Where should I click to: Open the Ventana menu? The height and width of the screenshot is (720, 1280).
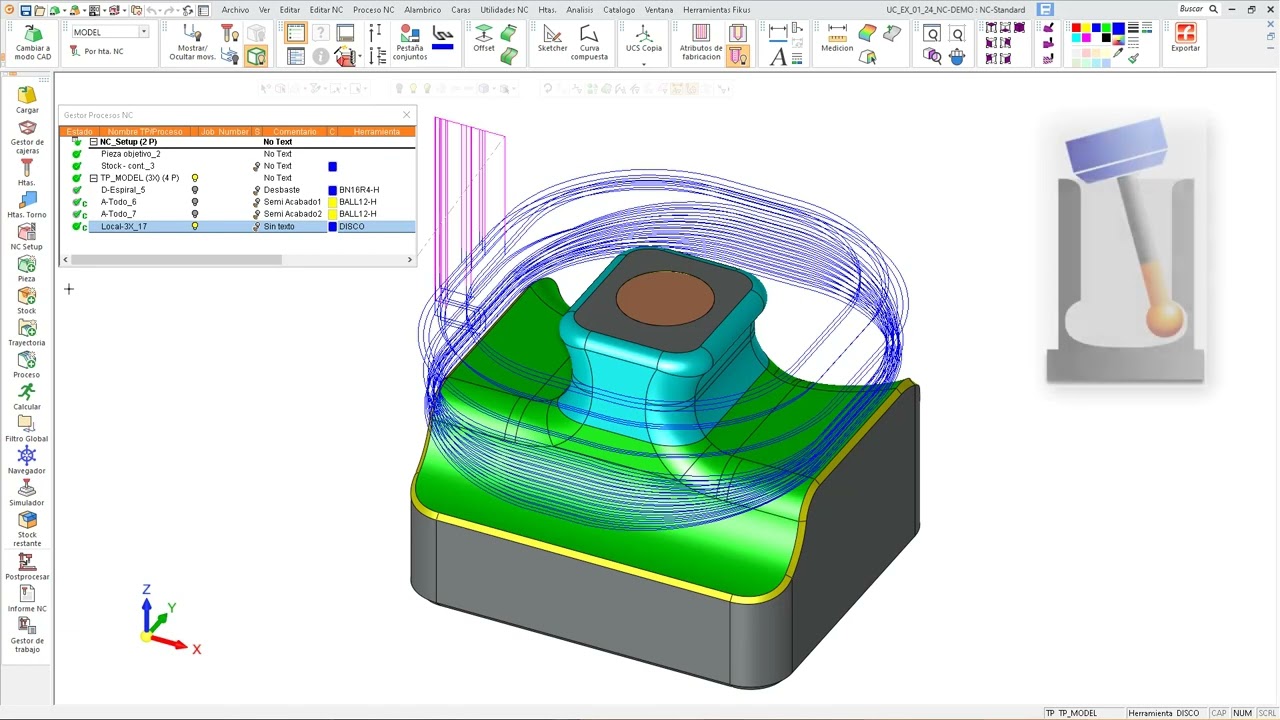click(658, 10)
